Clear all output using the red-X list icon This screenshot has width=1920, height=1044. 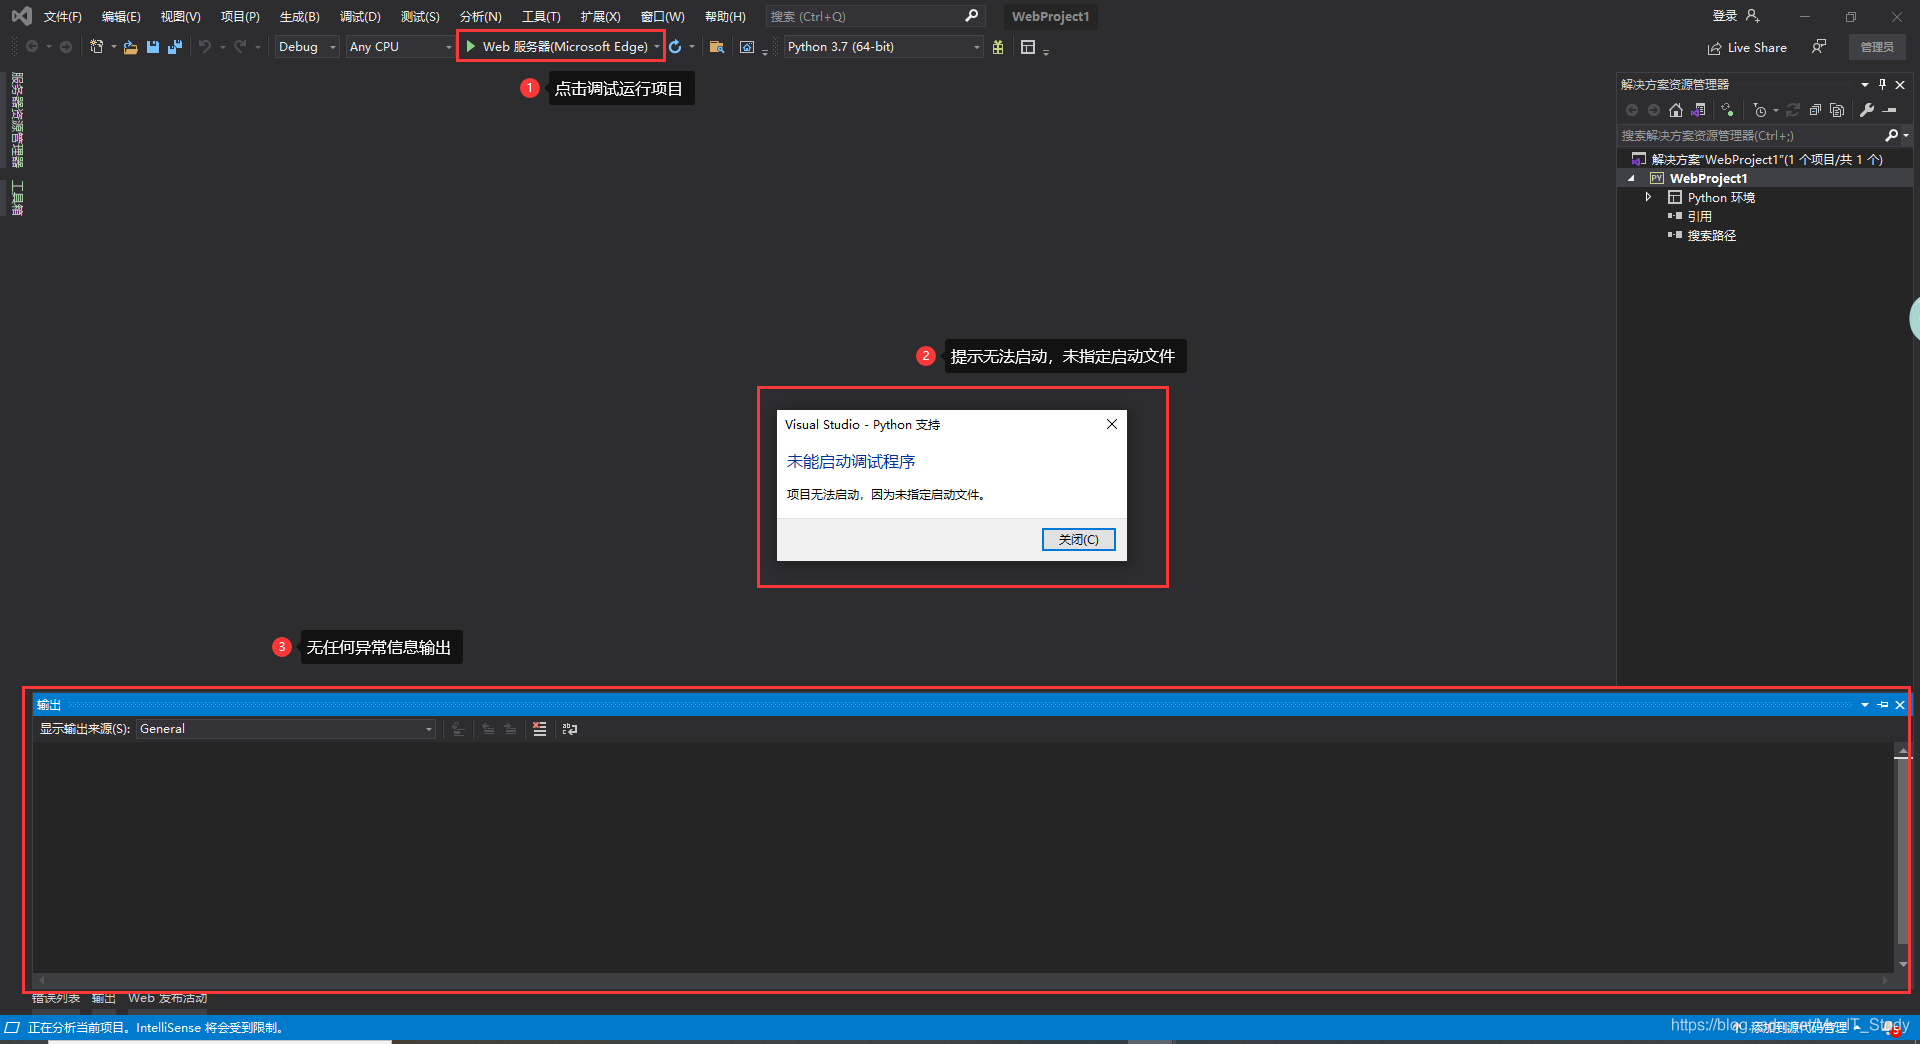[x=540, y=729]
